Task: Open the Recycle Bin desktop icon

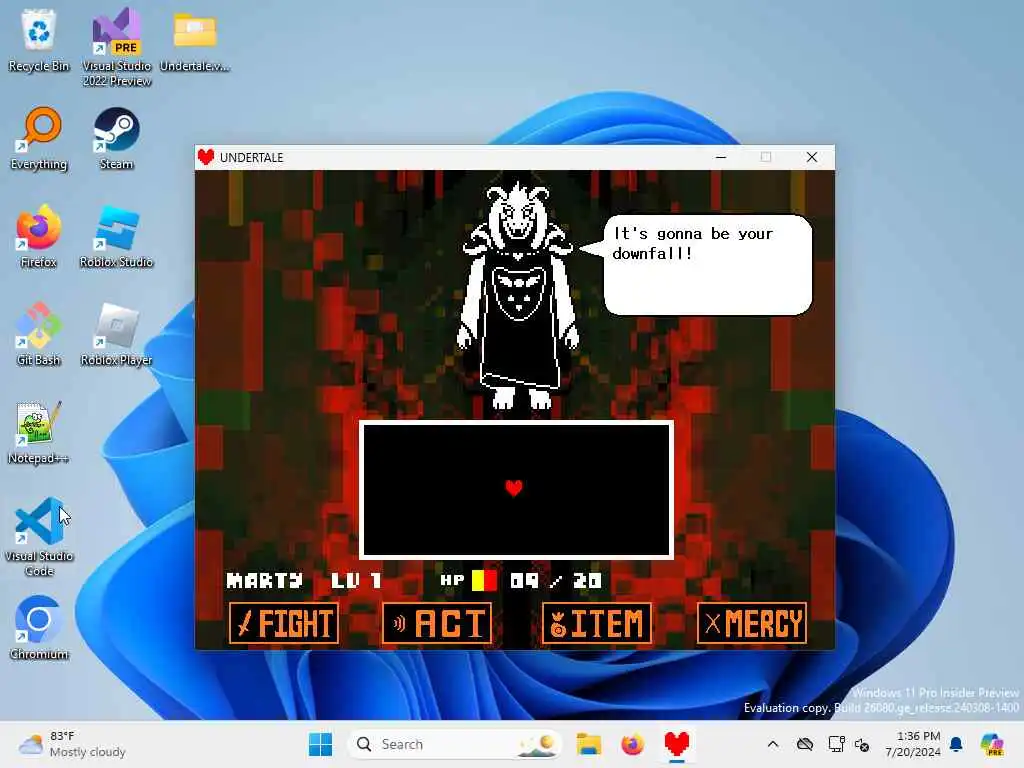Action: [39, 40]
